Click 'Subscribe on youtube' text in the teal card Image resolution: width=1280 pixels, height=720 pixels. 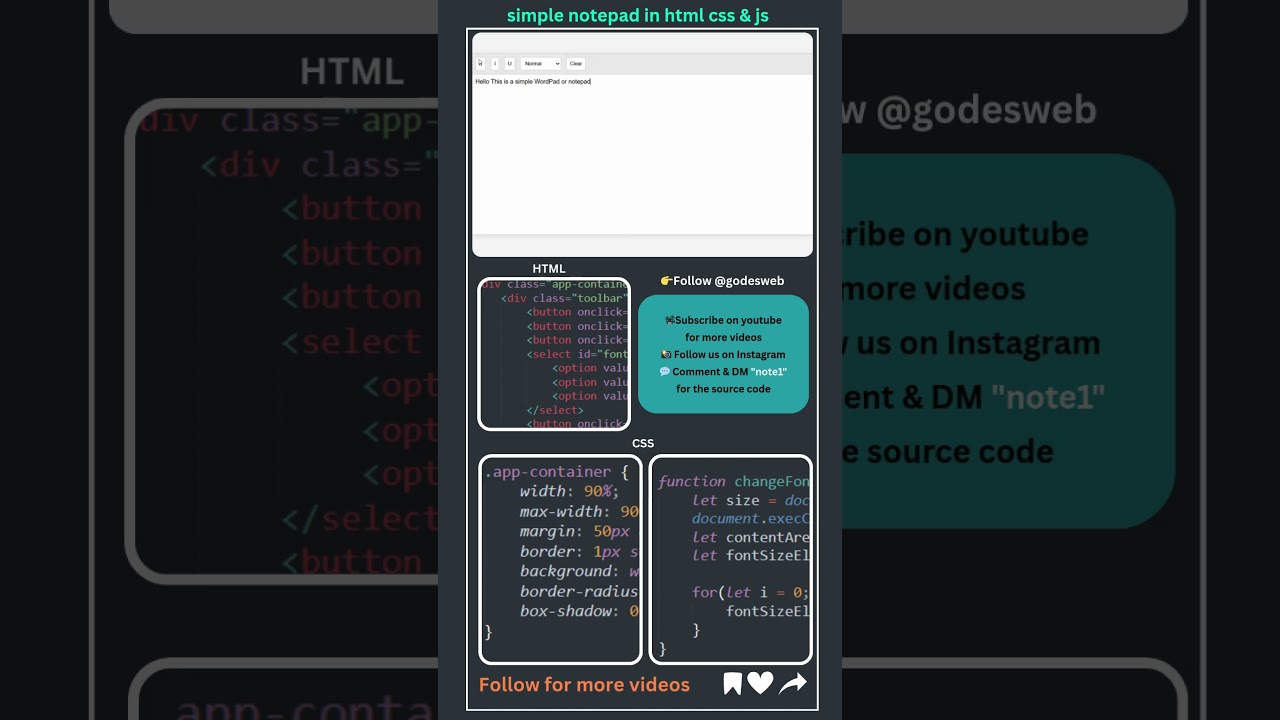point(728,320)
